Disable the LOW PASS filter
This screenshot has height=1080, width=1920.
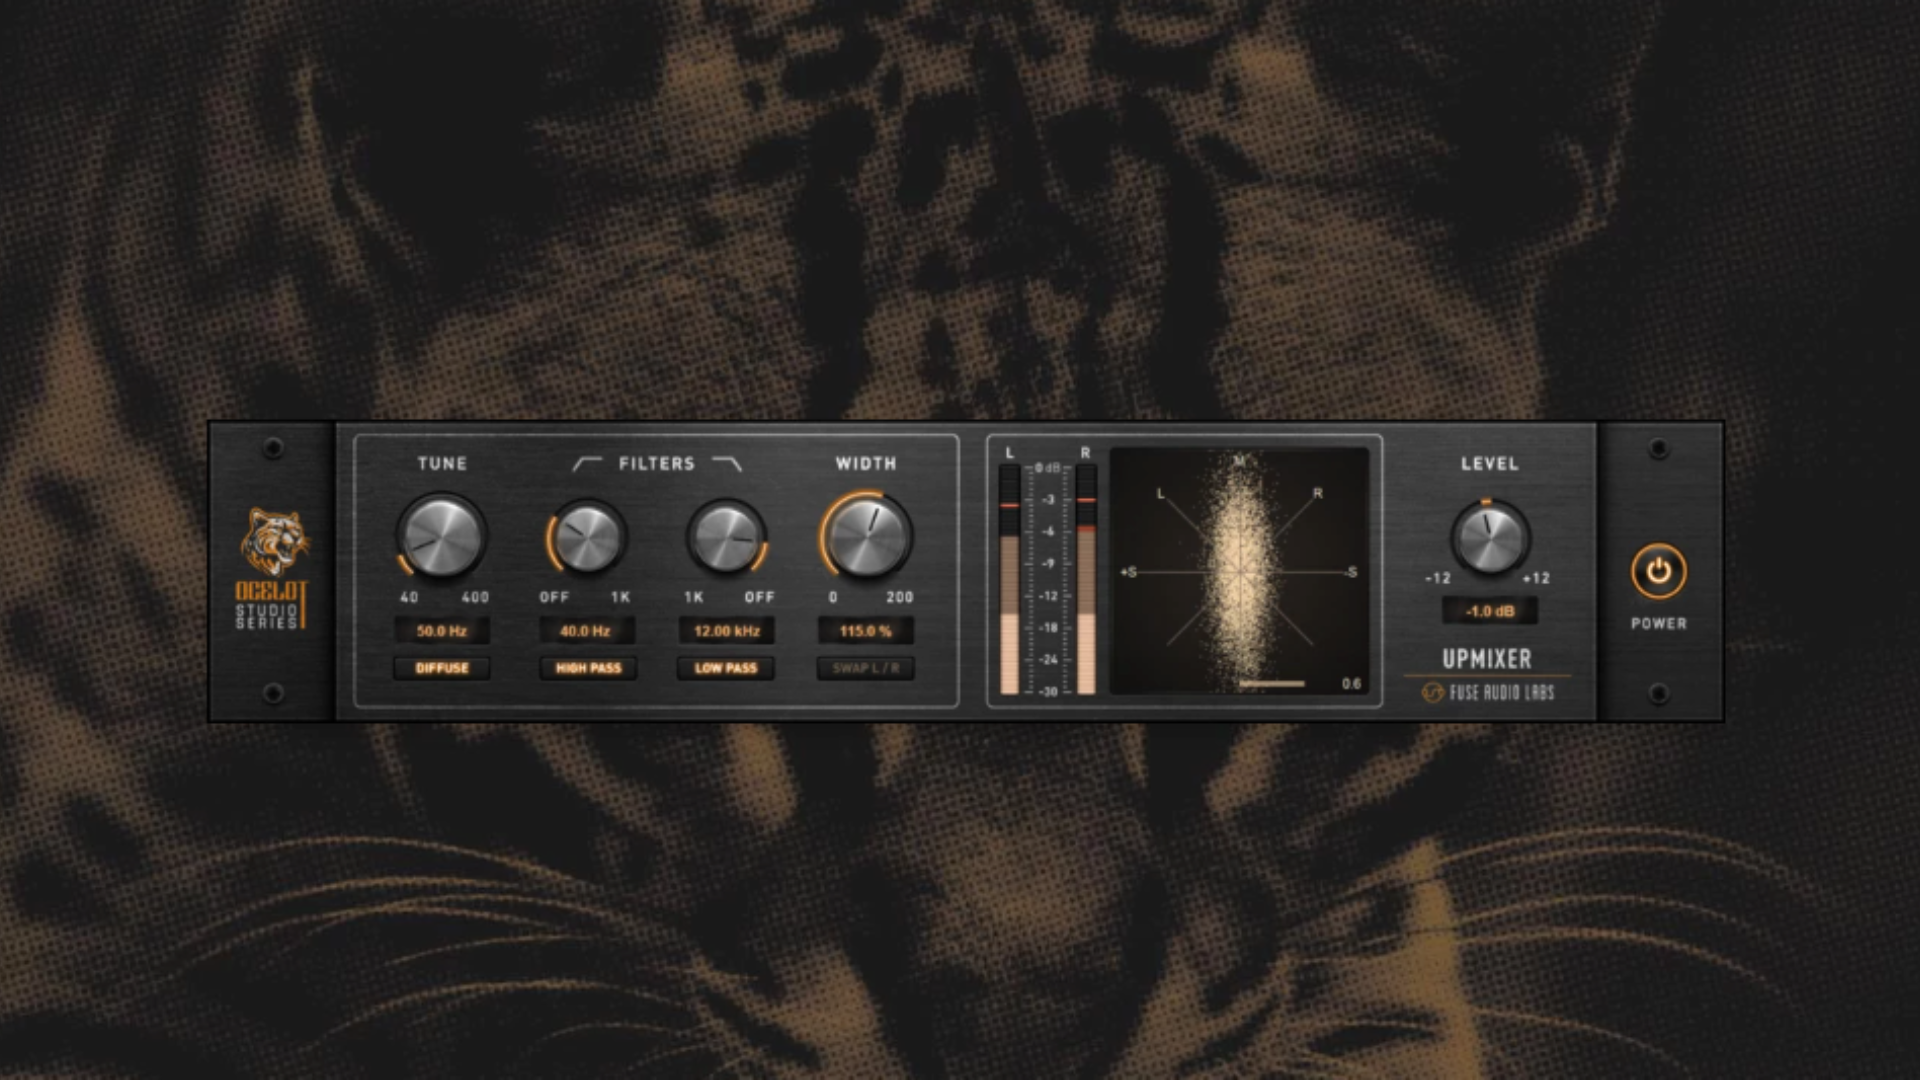click(x=726, y=669)
